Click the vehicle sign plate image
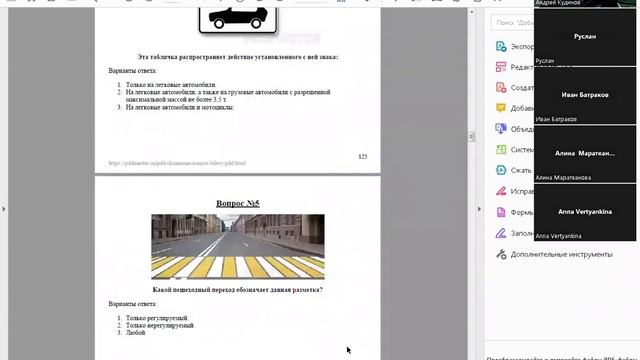The image size is (640, 360). click(238, 19)
